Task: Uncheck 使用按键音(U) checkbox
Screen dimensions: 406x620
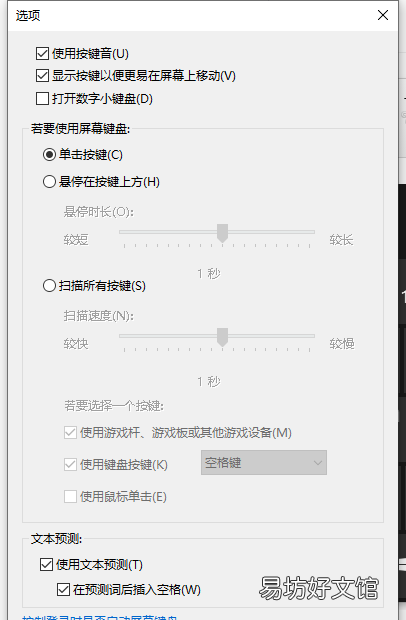Action: tap(42, 53)
